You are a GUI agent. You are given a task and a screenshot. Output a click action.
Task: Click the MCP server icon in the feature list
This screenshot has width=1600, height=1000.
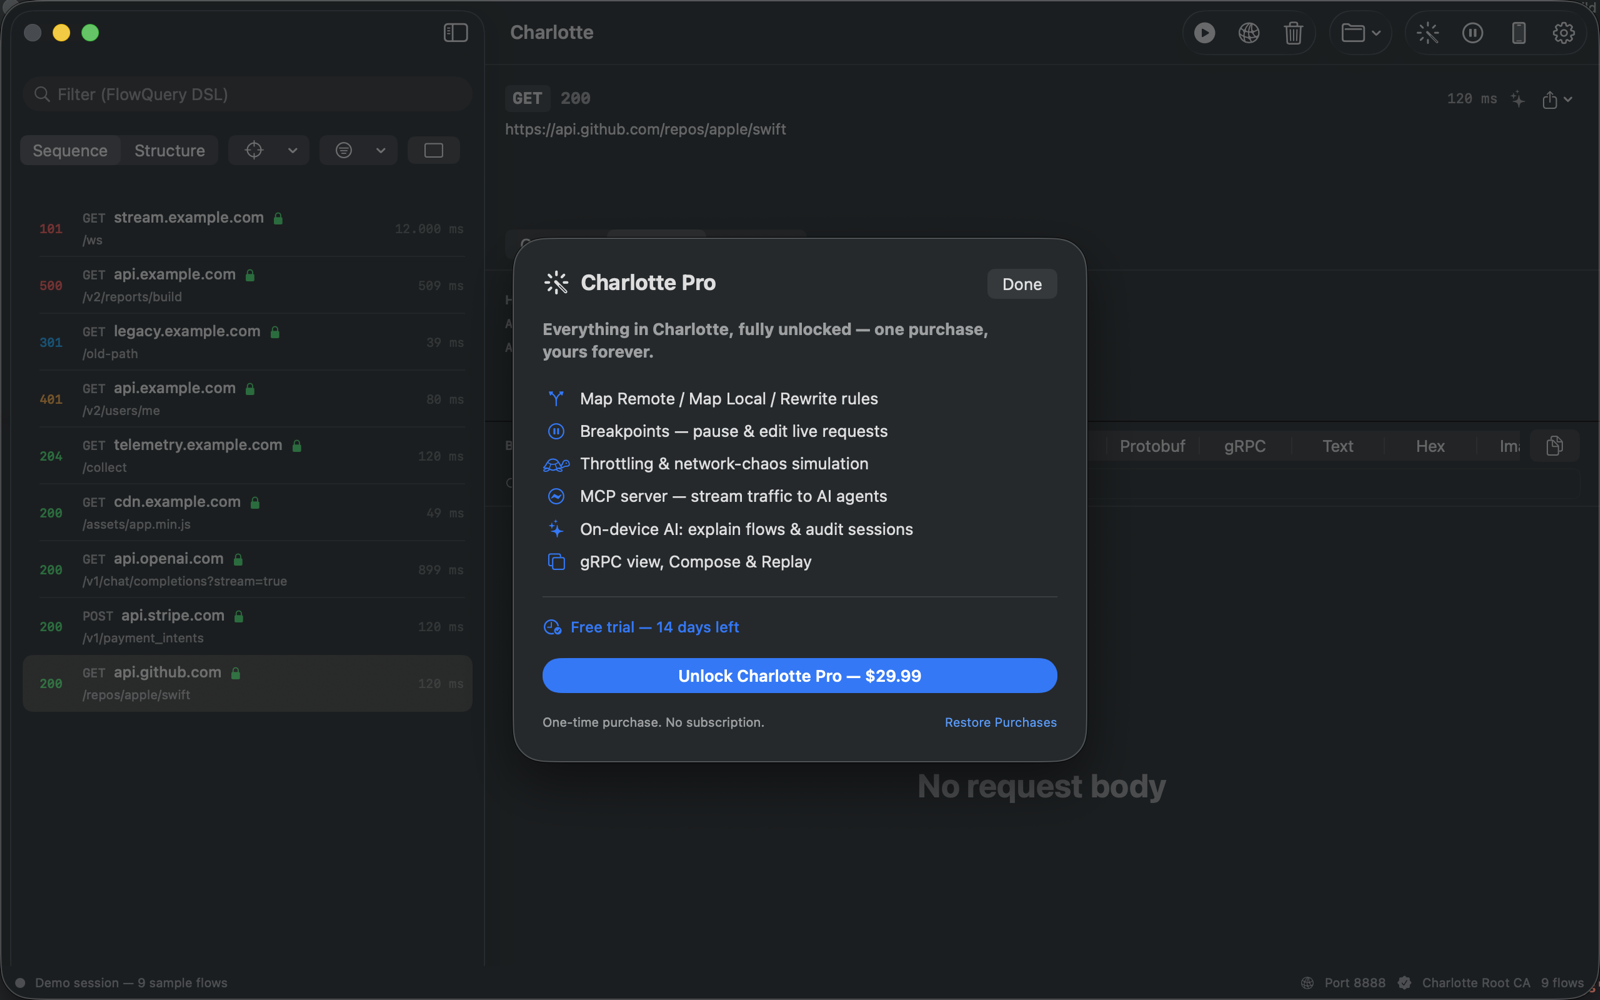(556, 497)
